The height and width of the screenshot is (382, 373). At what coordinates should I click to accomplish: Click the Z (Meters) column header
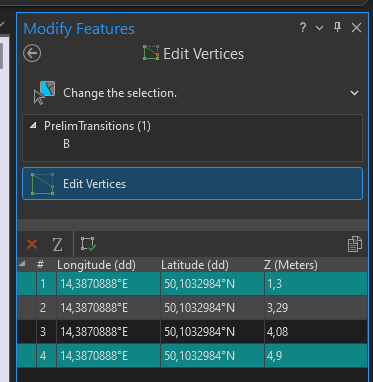[x=291, y=265]
